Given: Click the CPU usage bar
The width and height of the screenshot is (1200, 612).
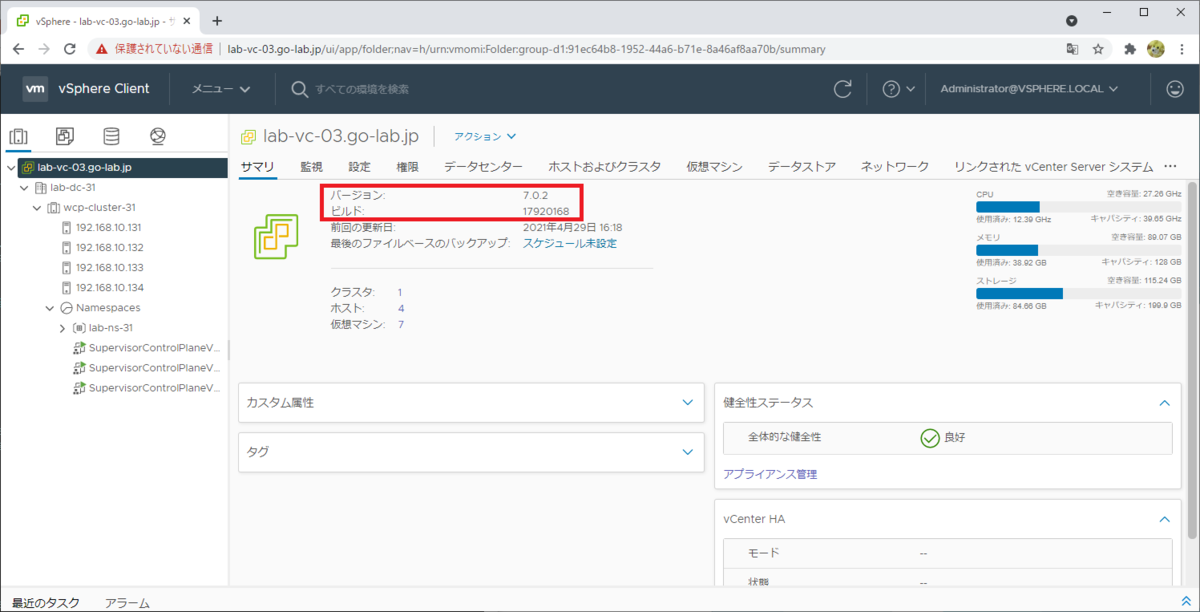Looking at the screenshot, I should 1078,207.
